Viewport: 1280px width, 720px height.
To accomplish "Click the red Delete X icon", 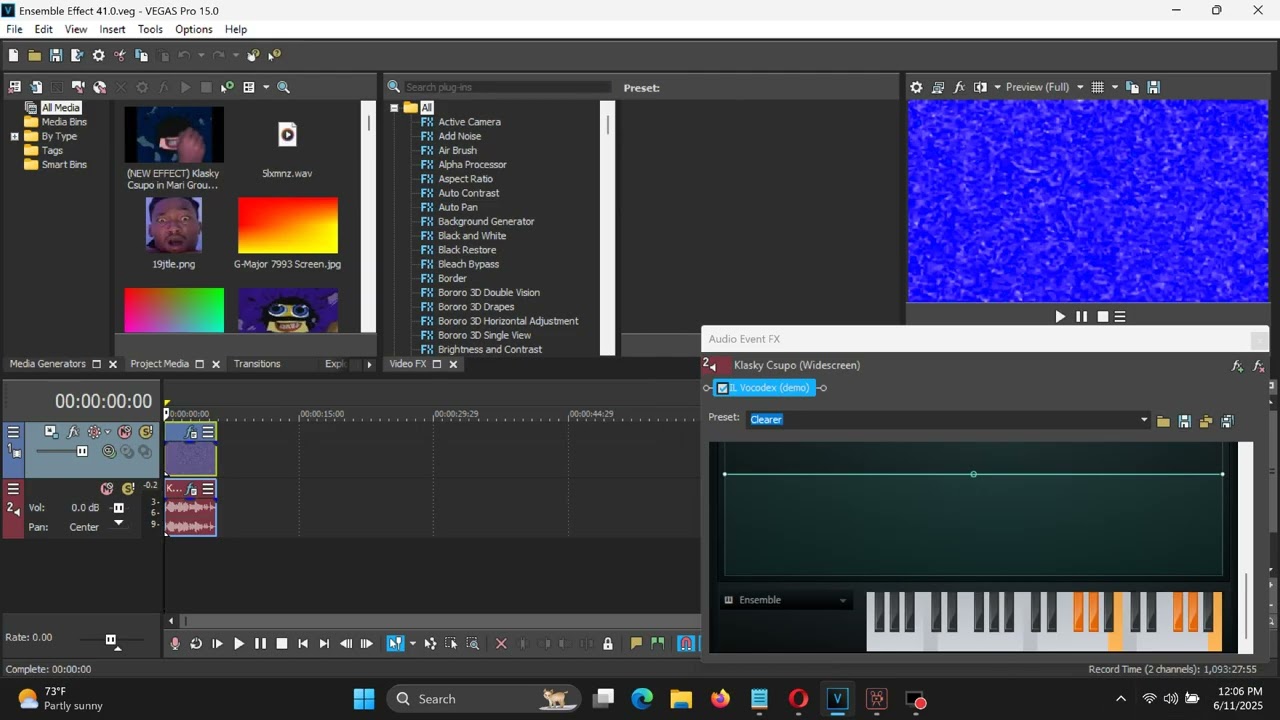I will 501,644.
